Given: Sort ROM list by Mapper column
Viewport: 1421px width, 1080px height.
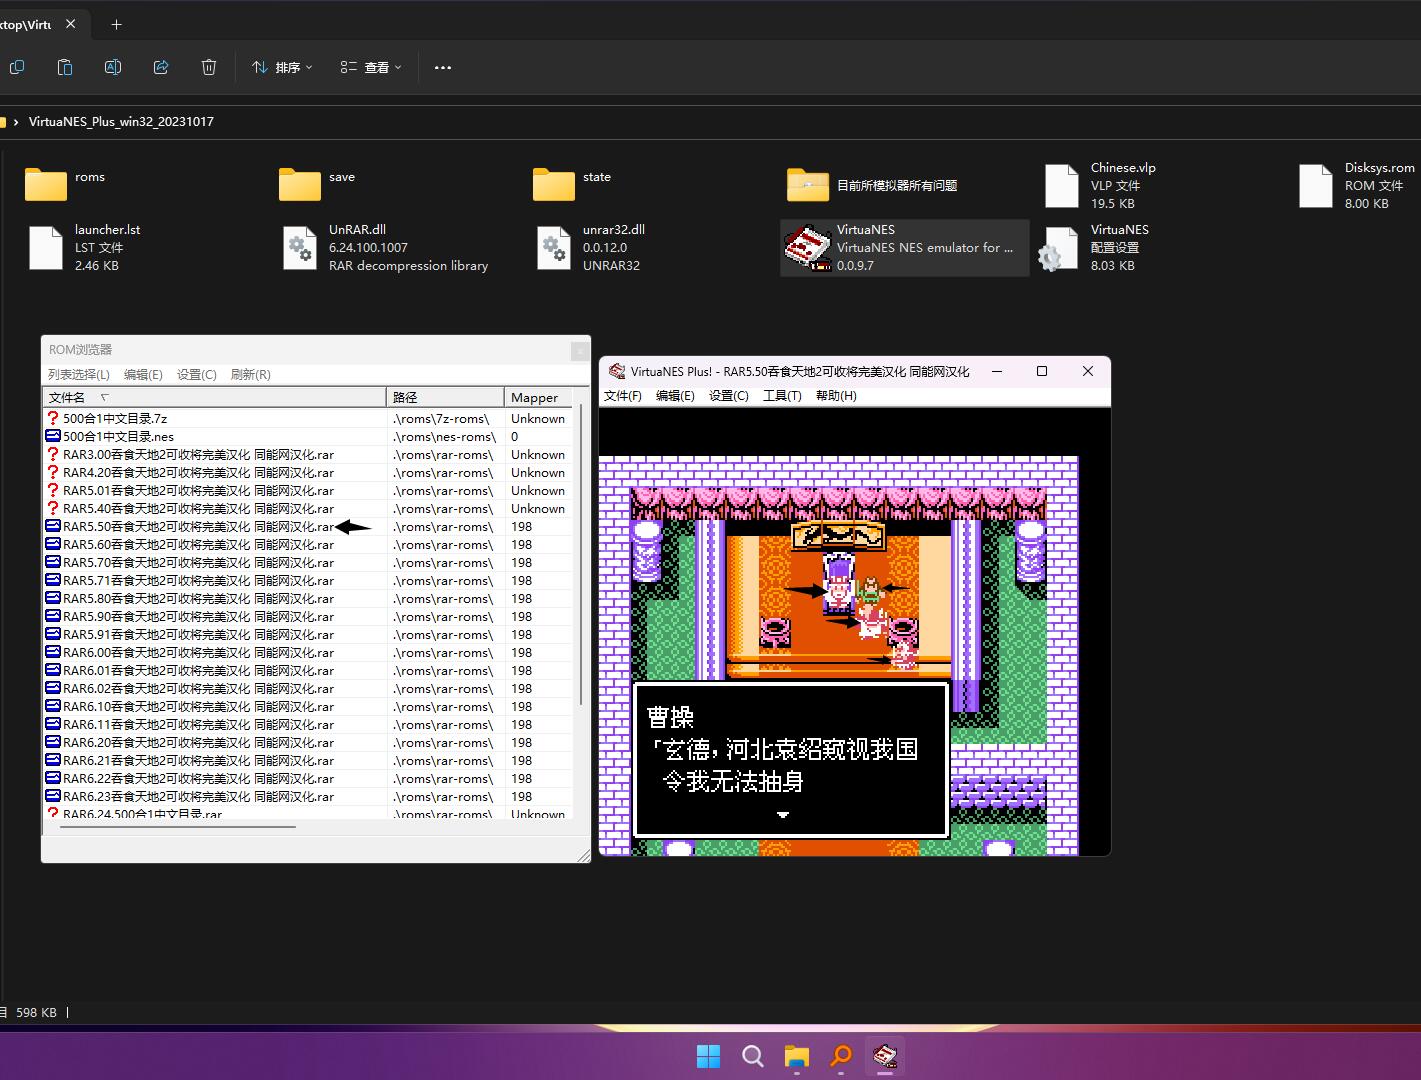Looking at the screenshot, I should coord(538,397).
